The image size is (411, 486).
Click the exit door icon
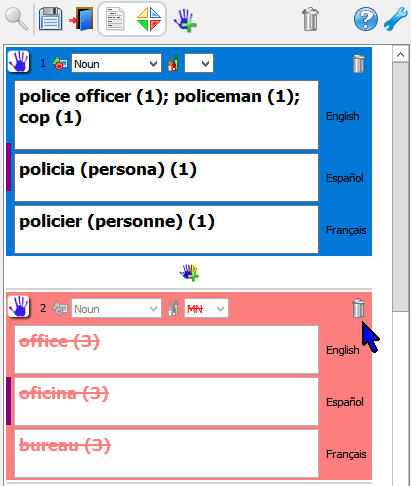[x=81, y=19]
